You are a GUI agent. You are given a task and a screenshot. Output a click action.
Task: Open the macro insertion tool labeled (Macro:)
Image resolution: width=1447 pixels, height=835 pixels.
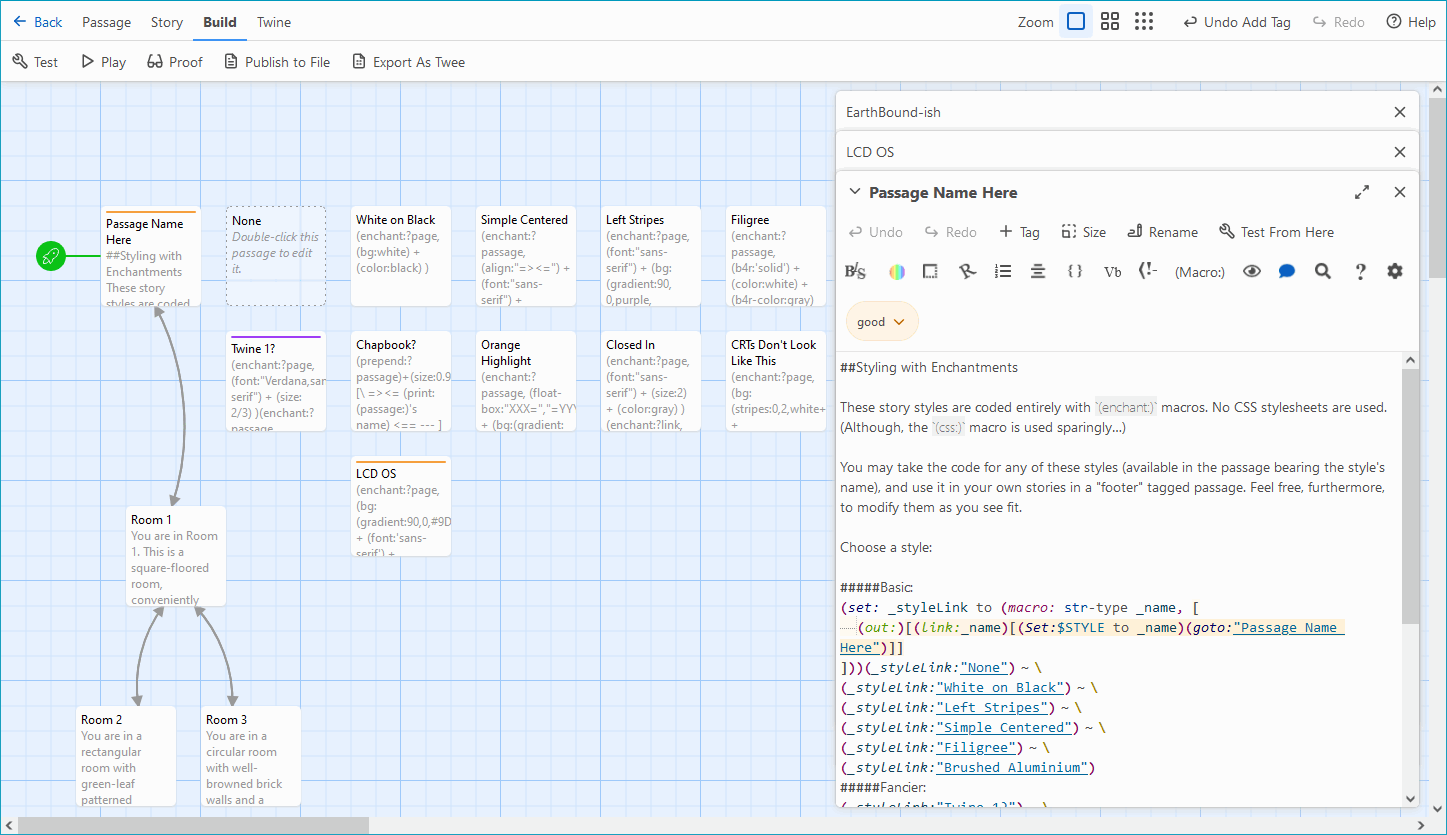click(x=1199, y=271)
